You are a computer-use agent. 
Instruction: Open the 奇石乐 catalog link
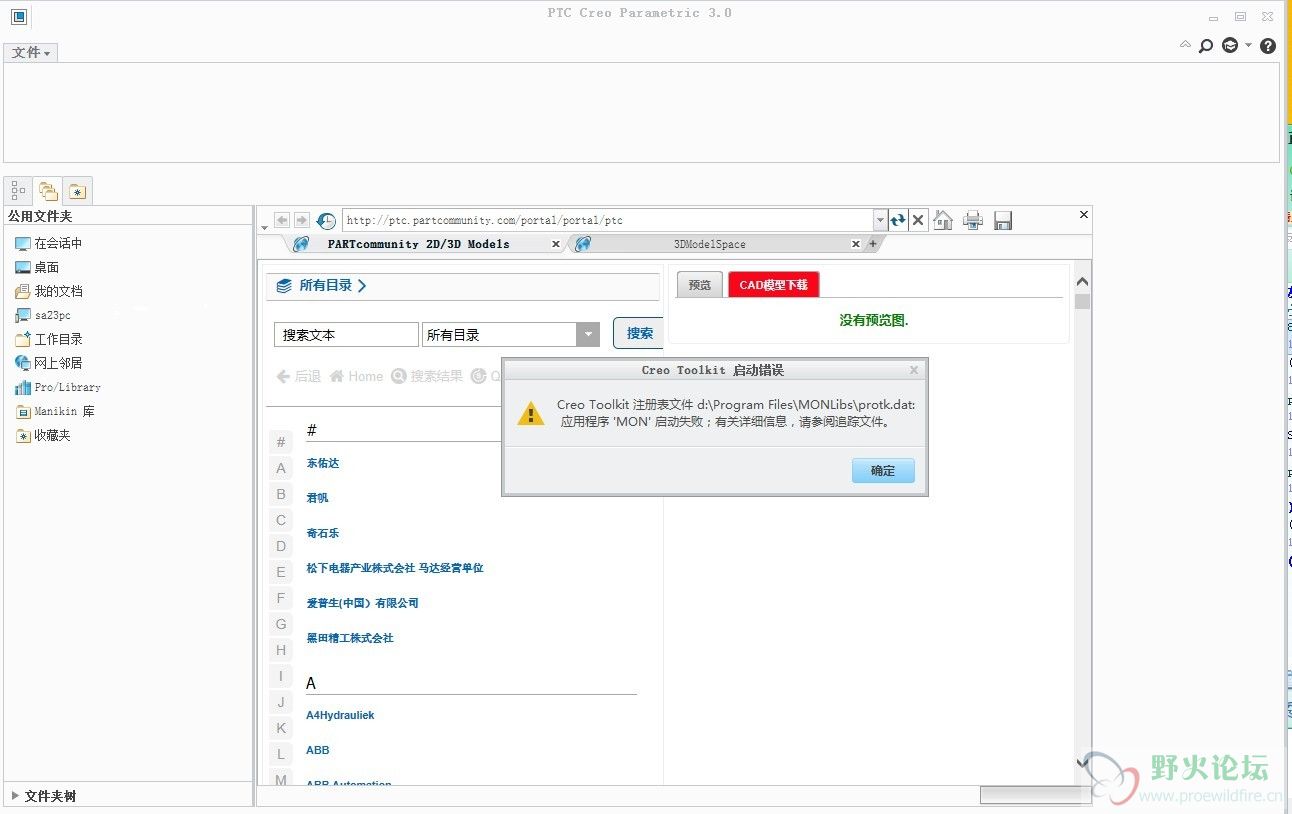[323, 533]
